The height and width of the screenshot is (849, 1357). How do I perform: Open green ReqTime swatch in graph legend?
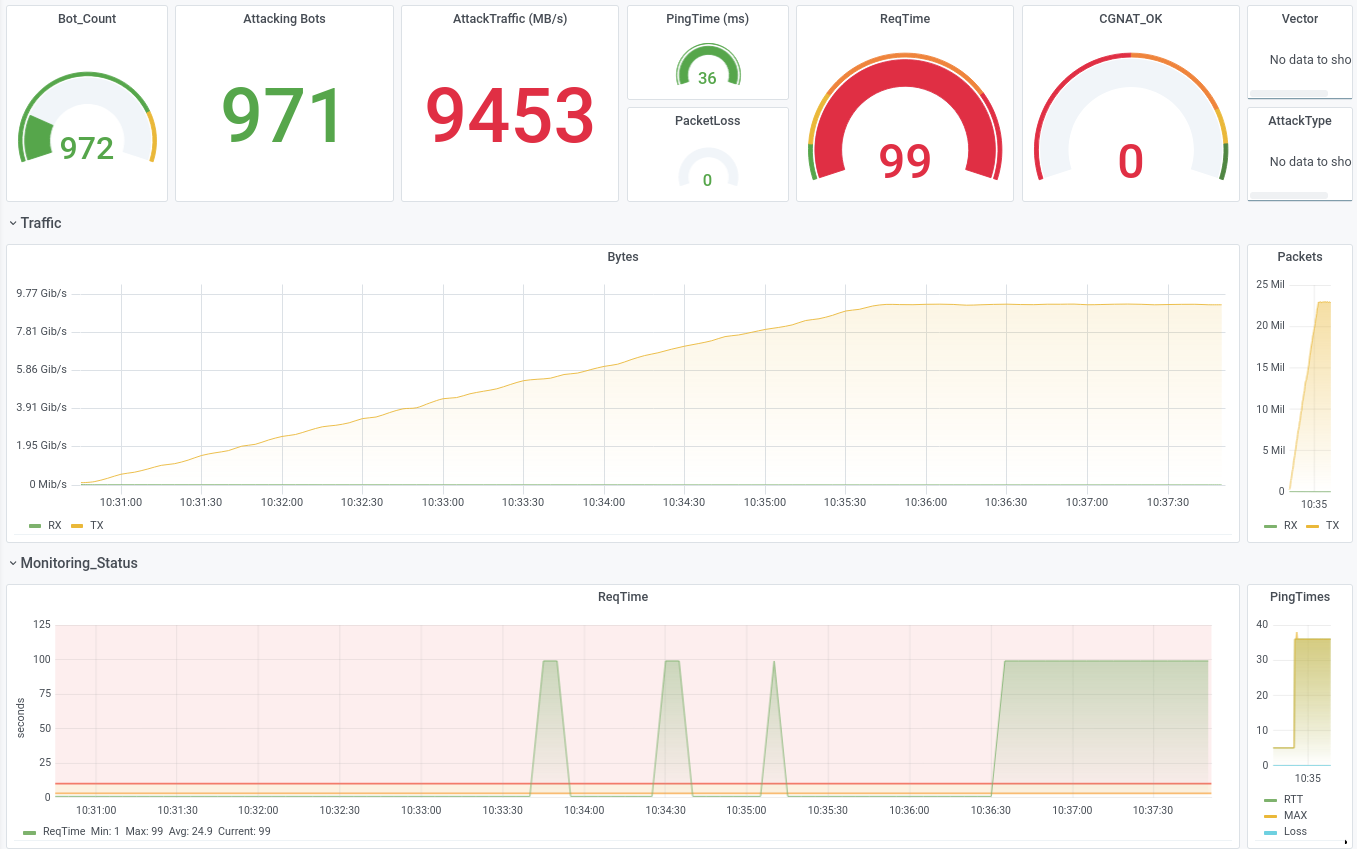30,831
